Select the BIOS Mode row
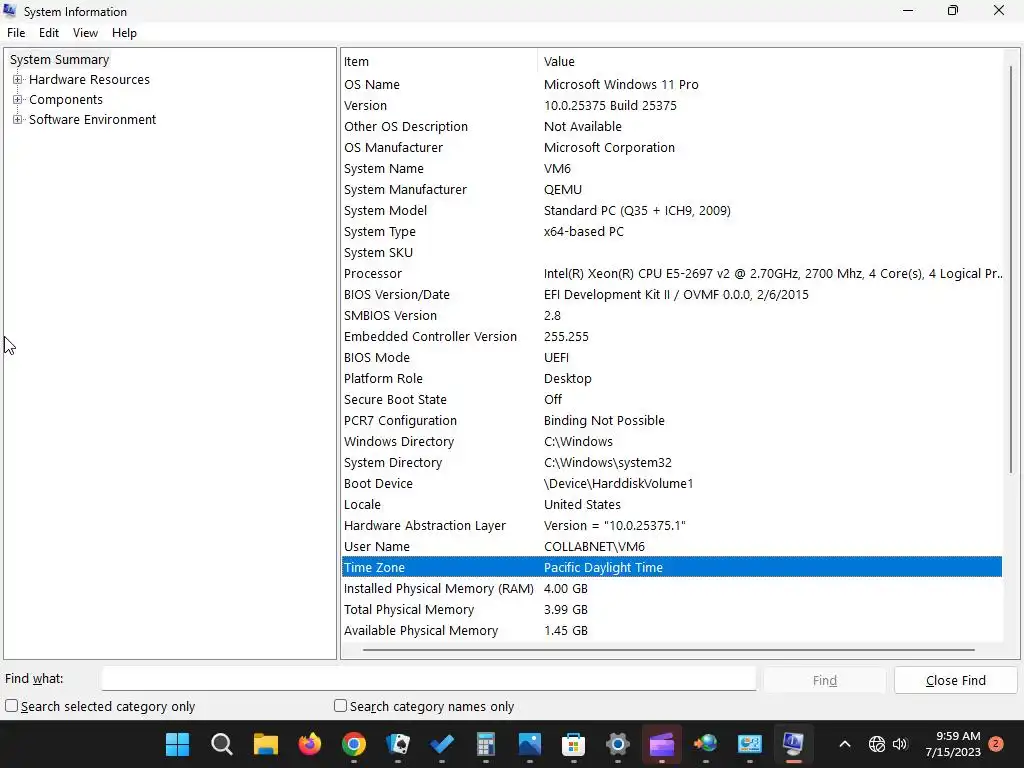 (x=672, y=357)
